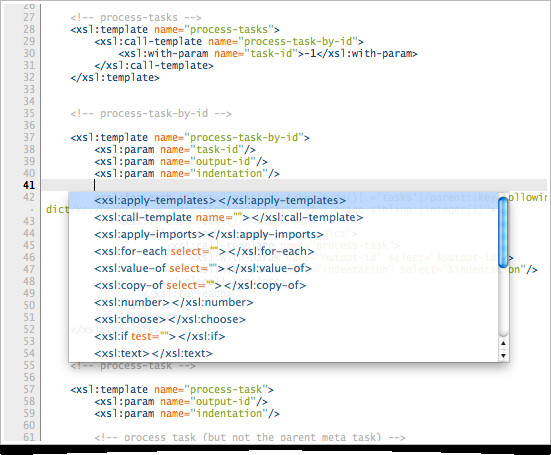Click the closing </xsl:call-template> on line 31
The height and width of the screenshot is (455, 551).
coord(154,65)
